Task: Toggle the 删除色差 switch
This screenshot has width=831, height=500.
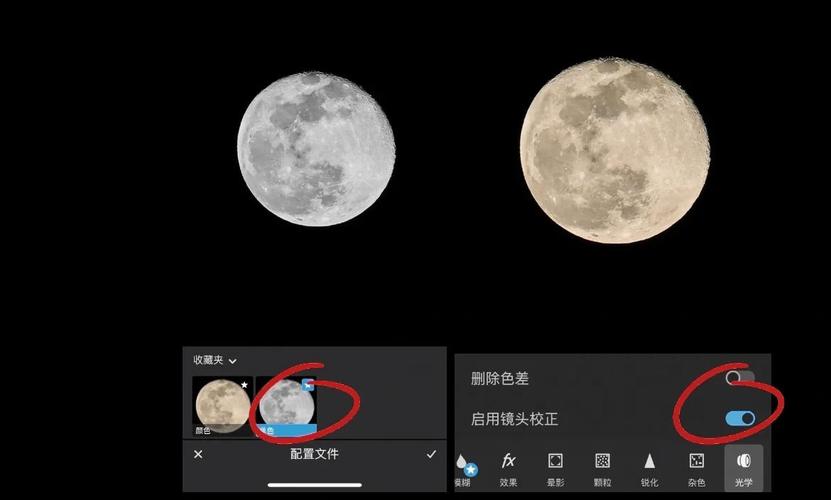Action: point(740,378)
